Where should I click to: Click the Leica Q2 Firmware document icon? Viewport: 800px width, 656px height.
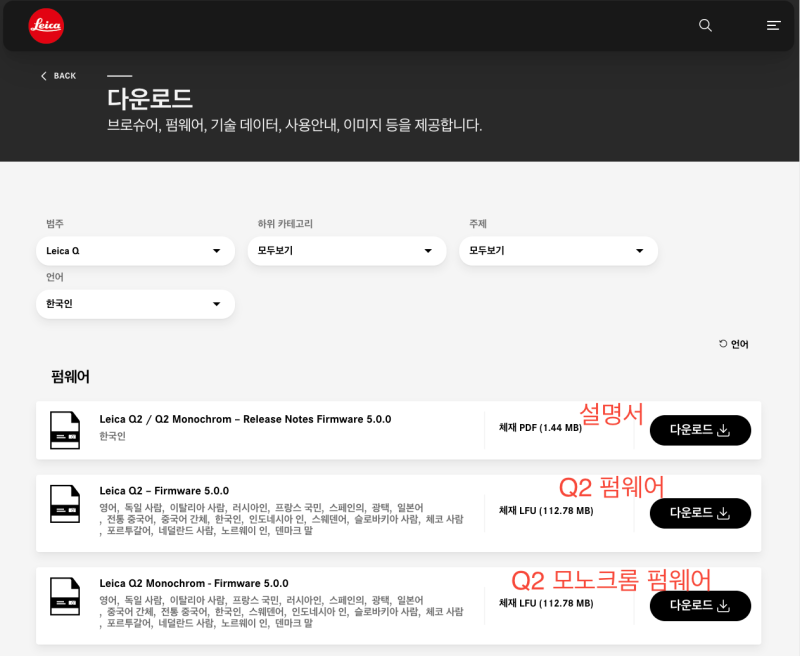(65, 504)
